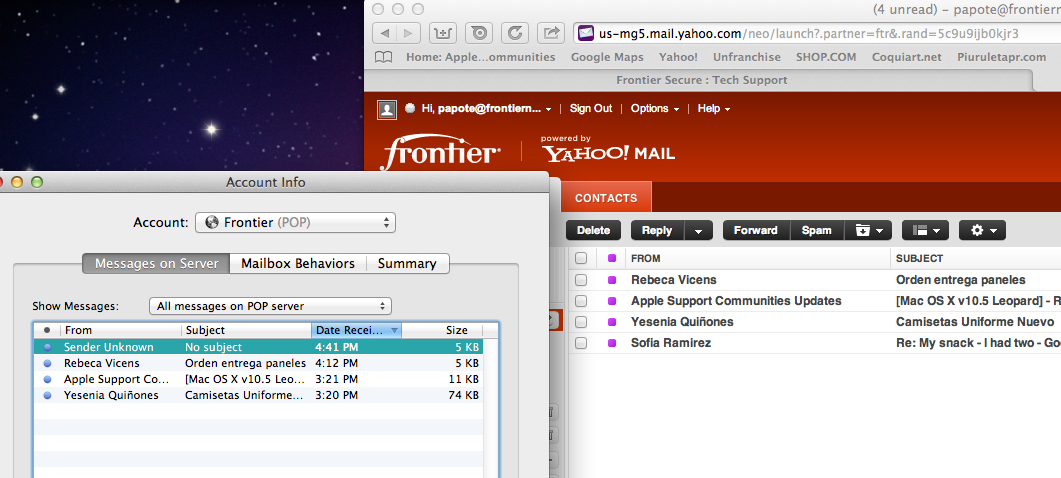Viewport: 1061px width, 478px height.
Task: Tick the checkbox for Sofia Ramirez email
Action: click(x=581, y=343)
